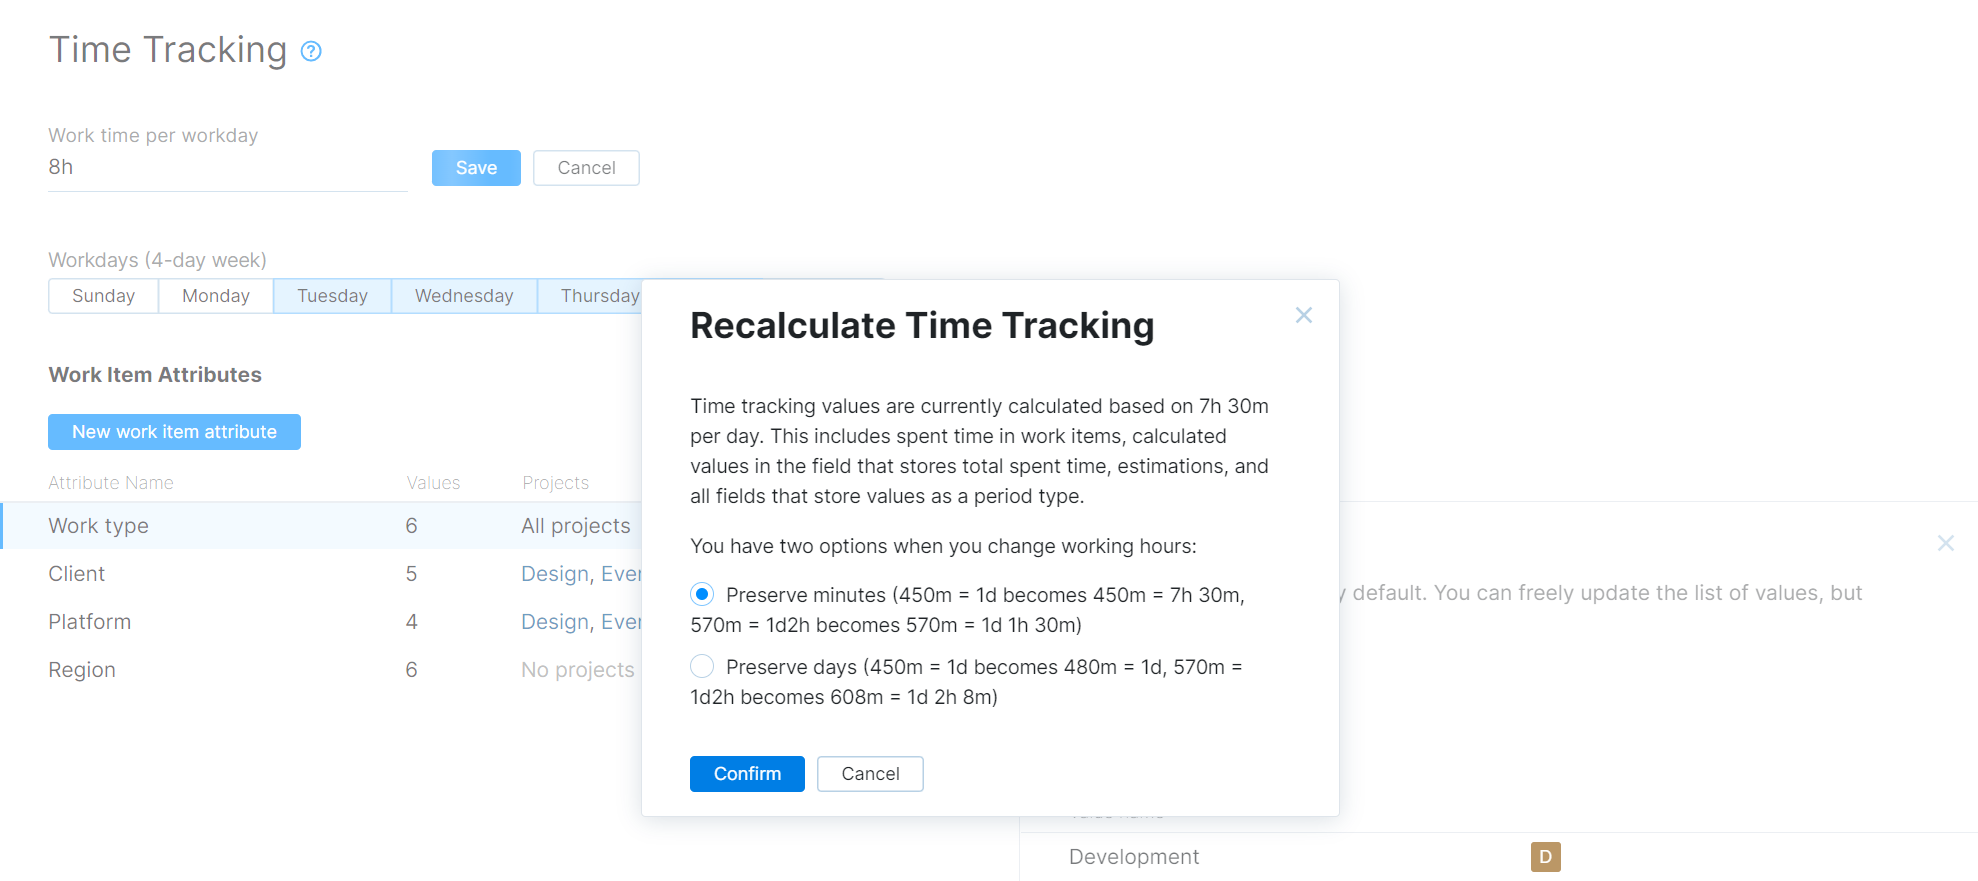Close the right side details panel
Screen dimensions: 1978x881
click(1945, 543)
